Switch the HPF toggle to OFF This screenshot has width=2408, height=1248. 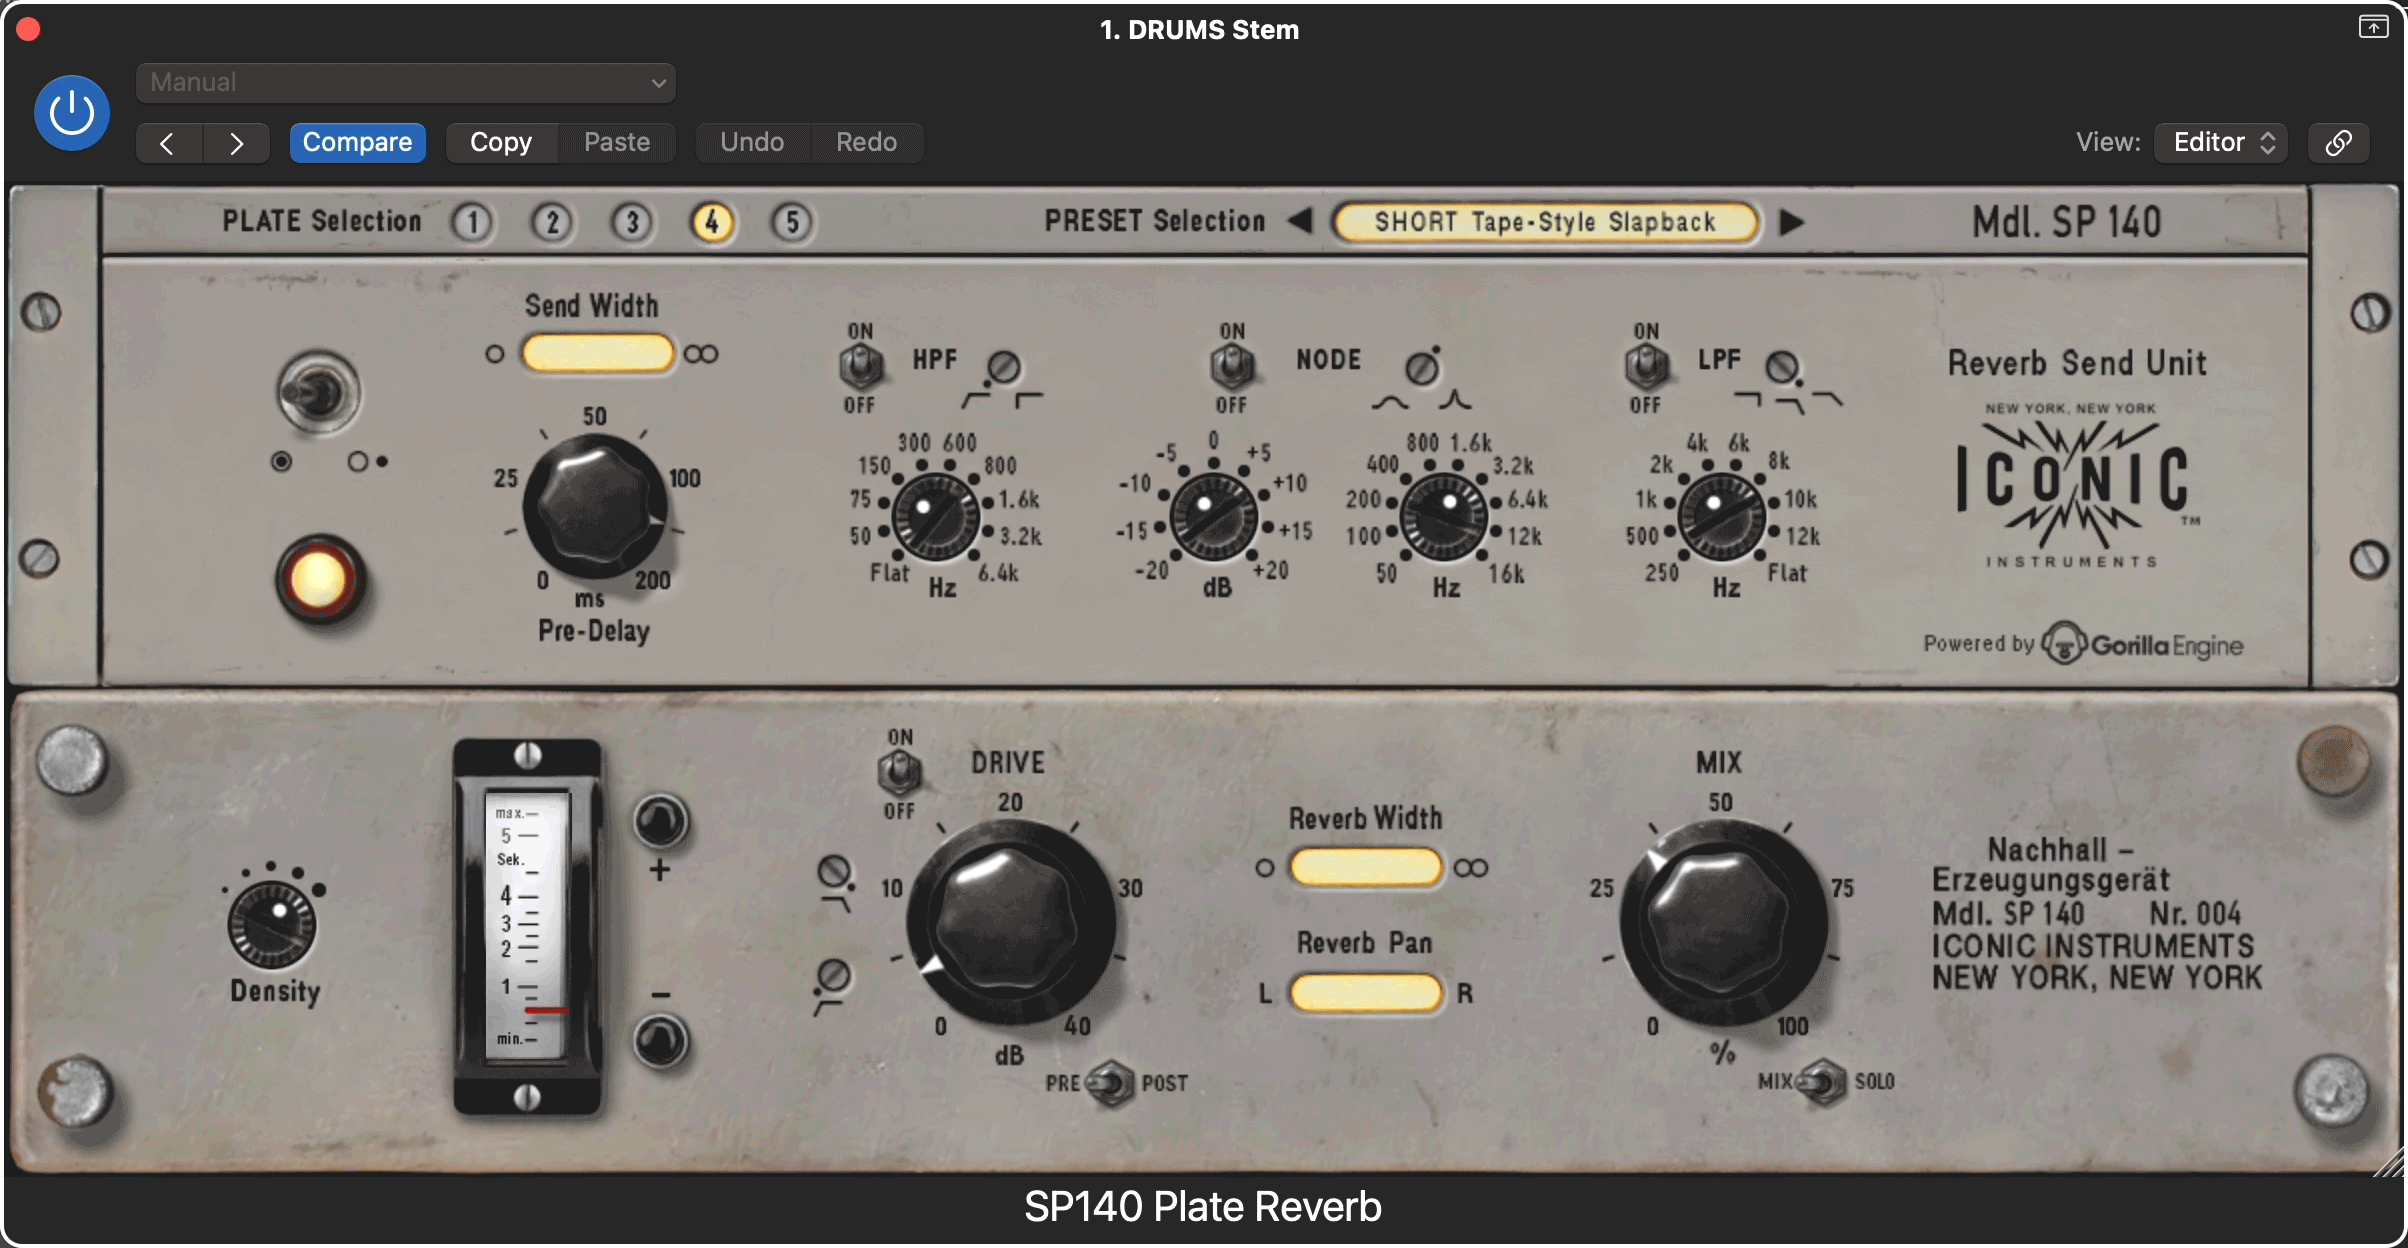tap(860, 370)
